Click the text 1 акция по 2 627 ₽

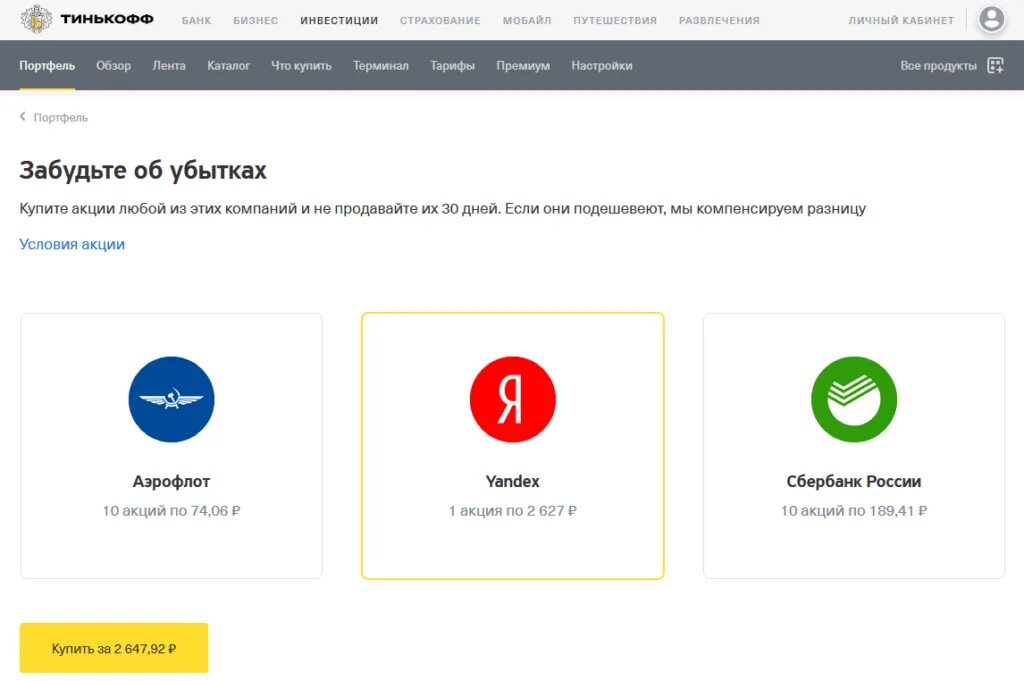(x=513, y=511)
